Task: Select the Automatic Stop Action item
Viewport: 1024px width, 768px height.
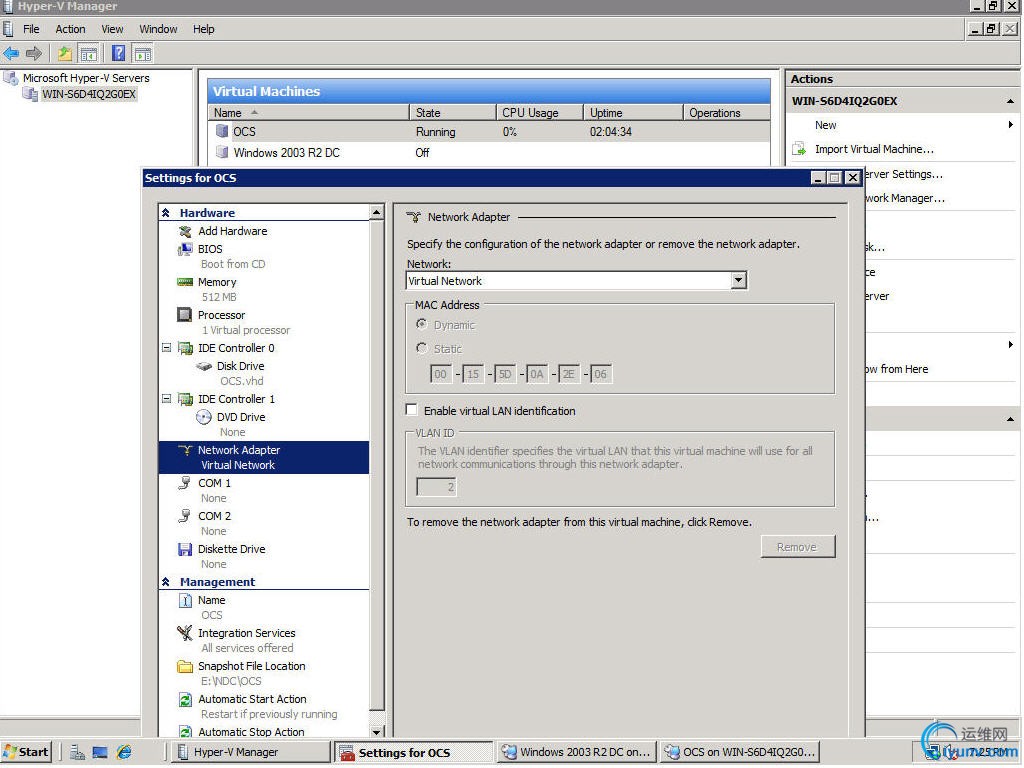Action: (x=251, y=732)
